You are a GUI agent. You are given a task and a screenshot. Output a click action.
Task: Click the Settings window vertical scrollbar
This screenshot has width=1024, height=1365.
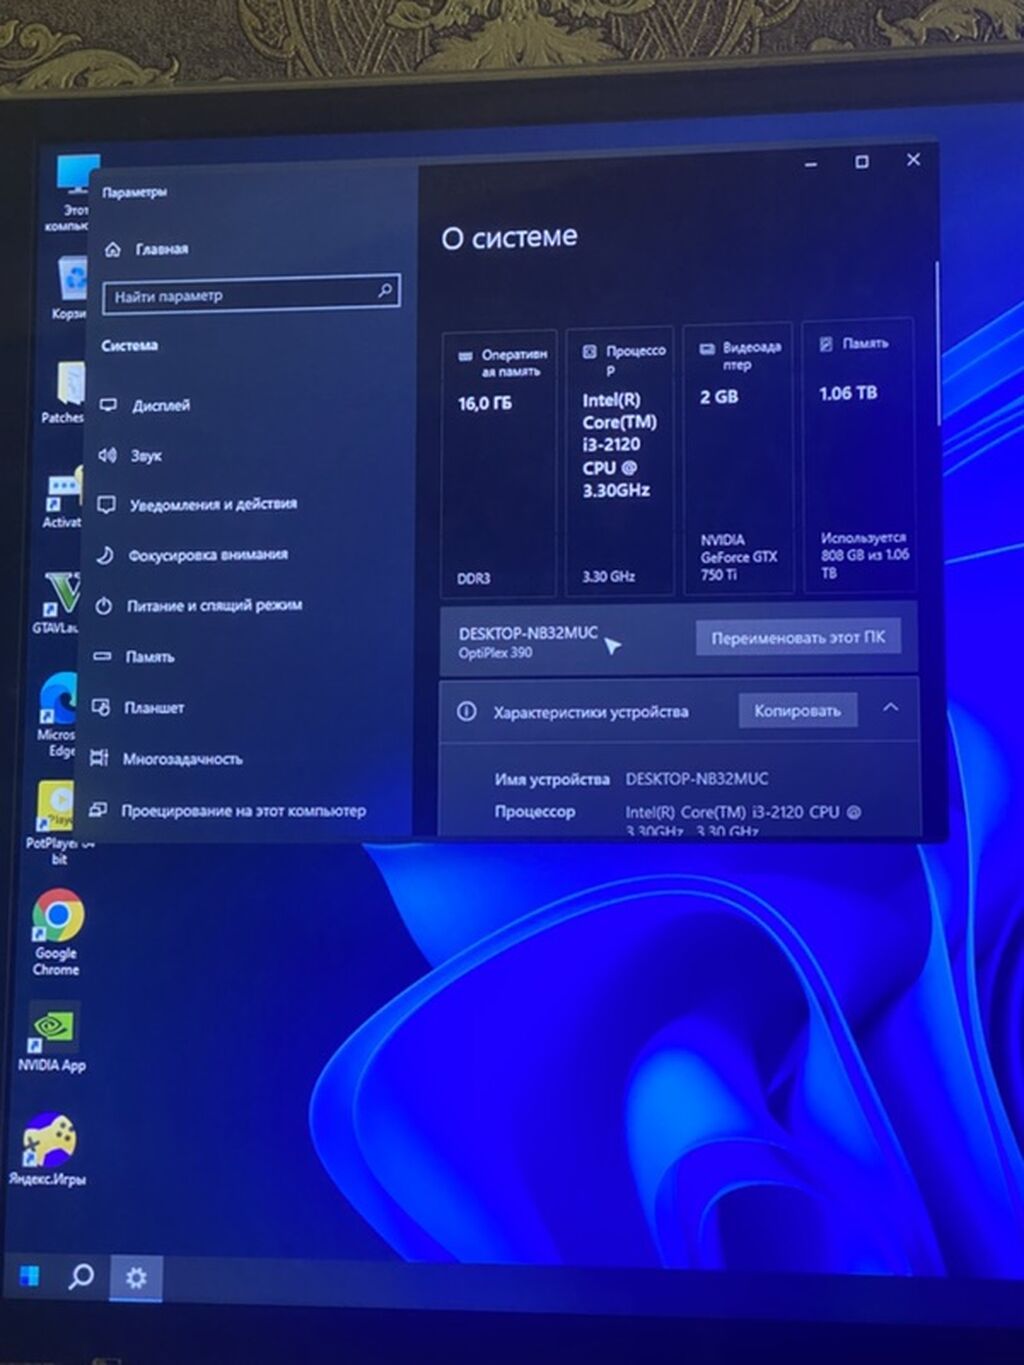click(x=937, y=345)
